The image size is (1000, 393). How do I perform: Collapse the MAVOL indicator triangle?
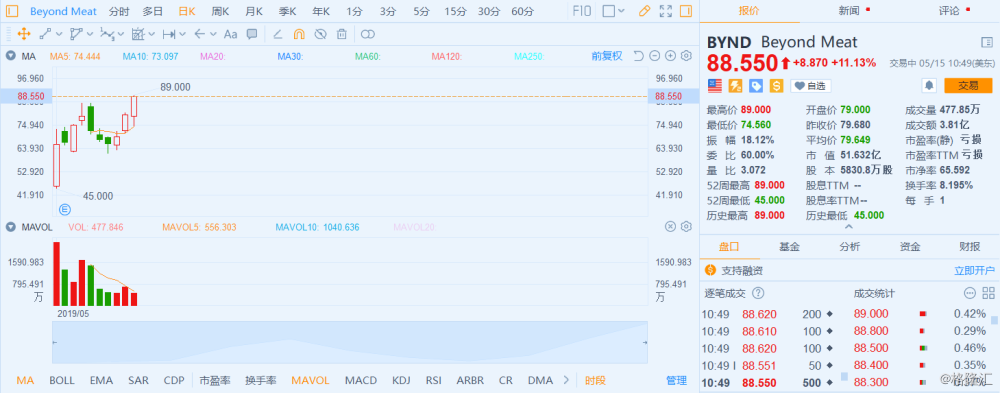11,226
